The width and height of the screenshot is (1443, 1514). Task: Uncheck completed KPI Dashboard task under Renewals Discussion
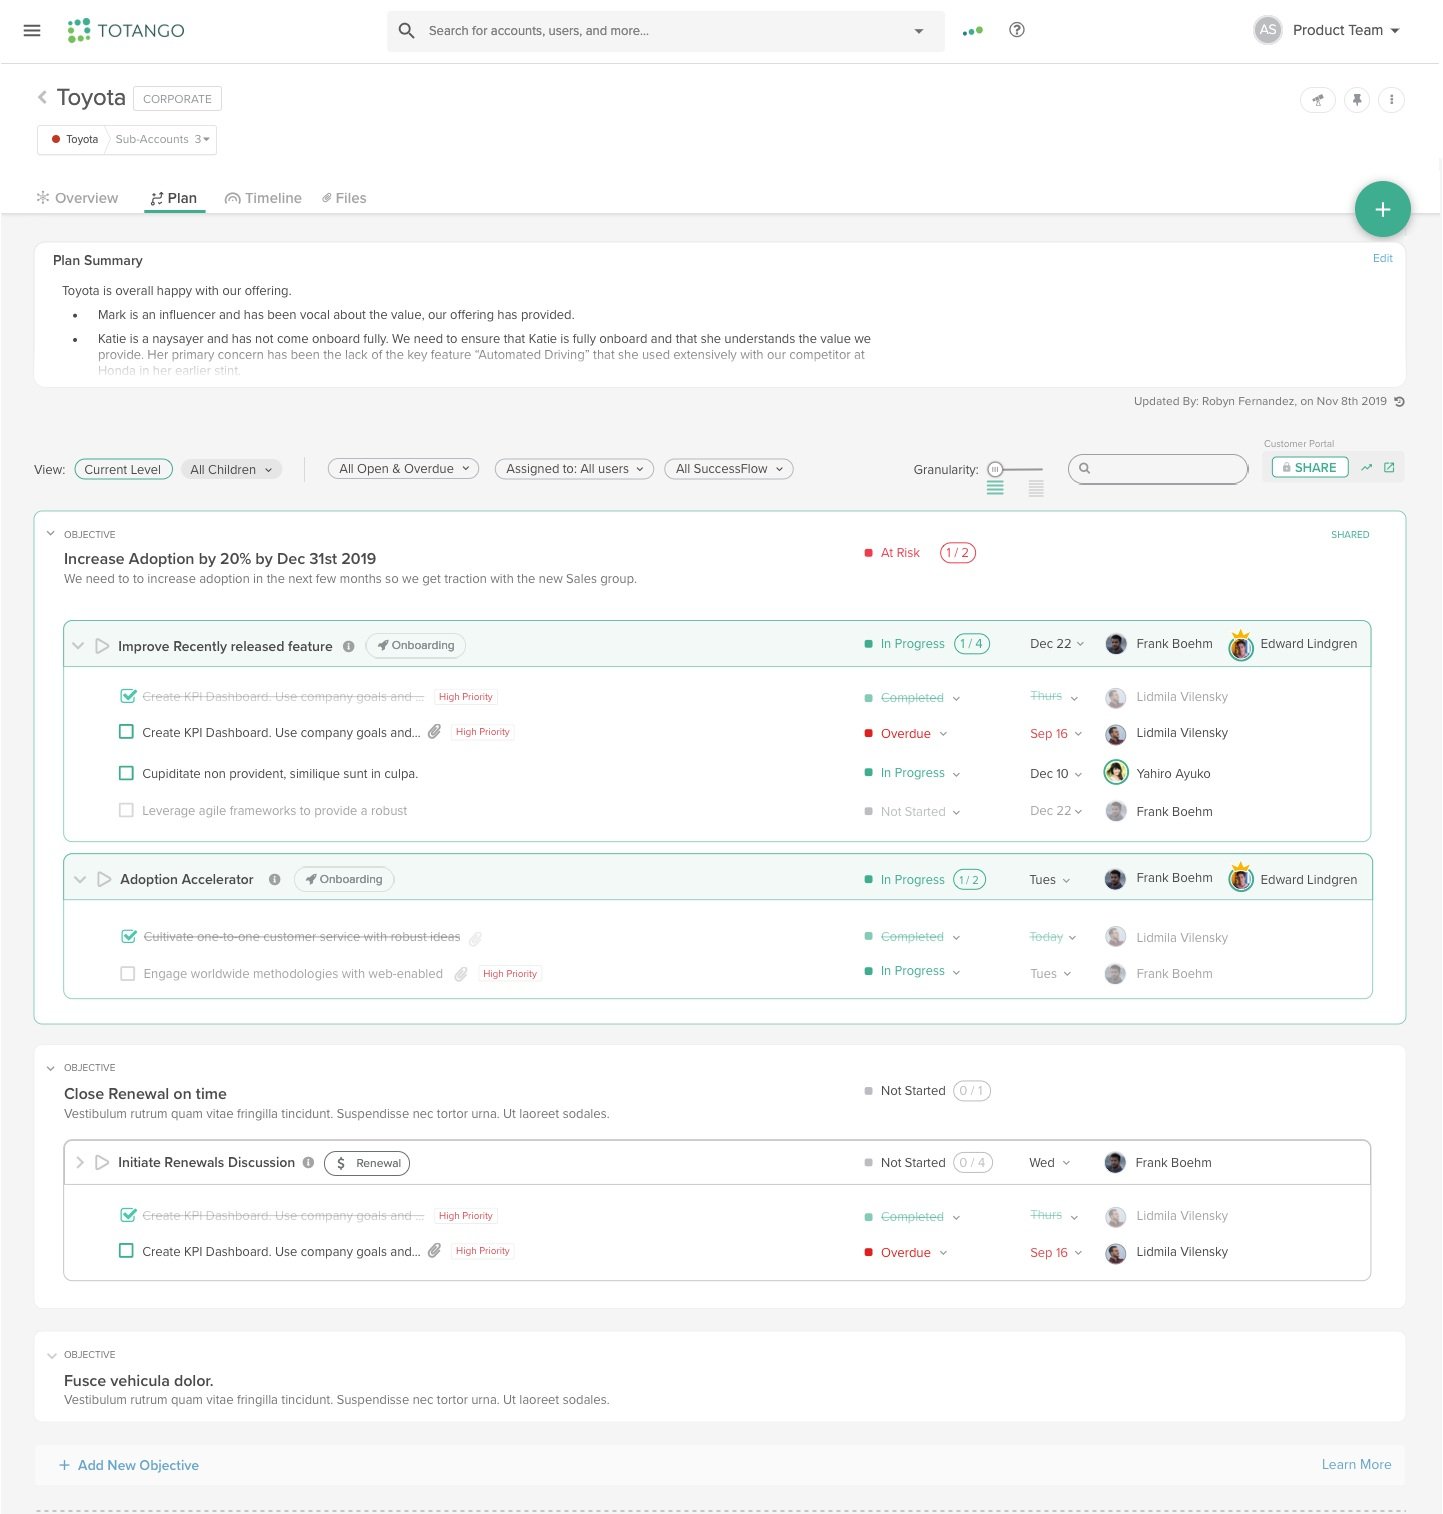pyautogui.click(x=128, y=1215)
